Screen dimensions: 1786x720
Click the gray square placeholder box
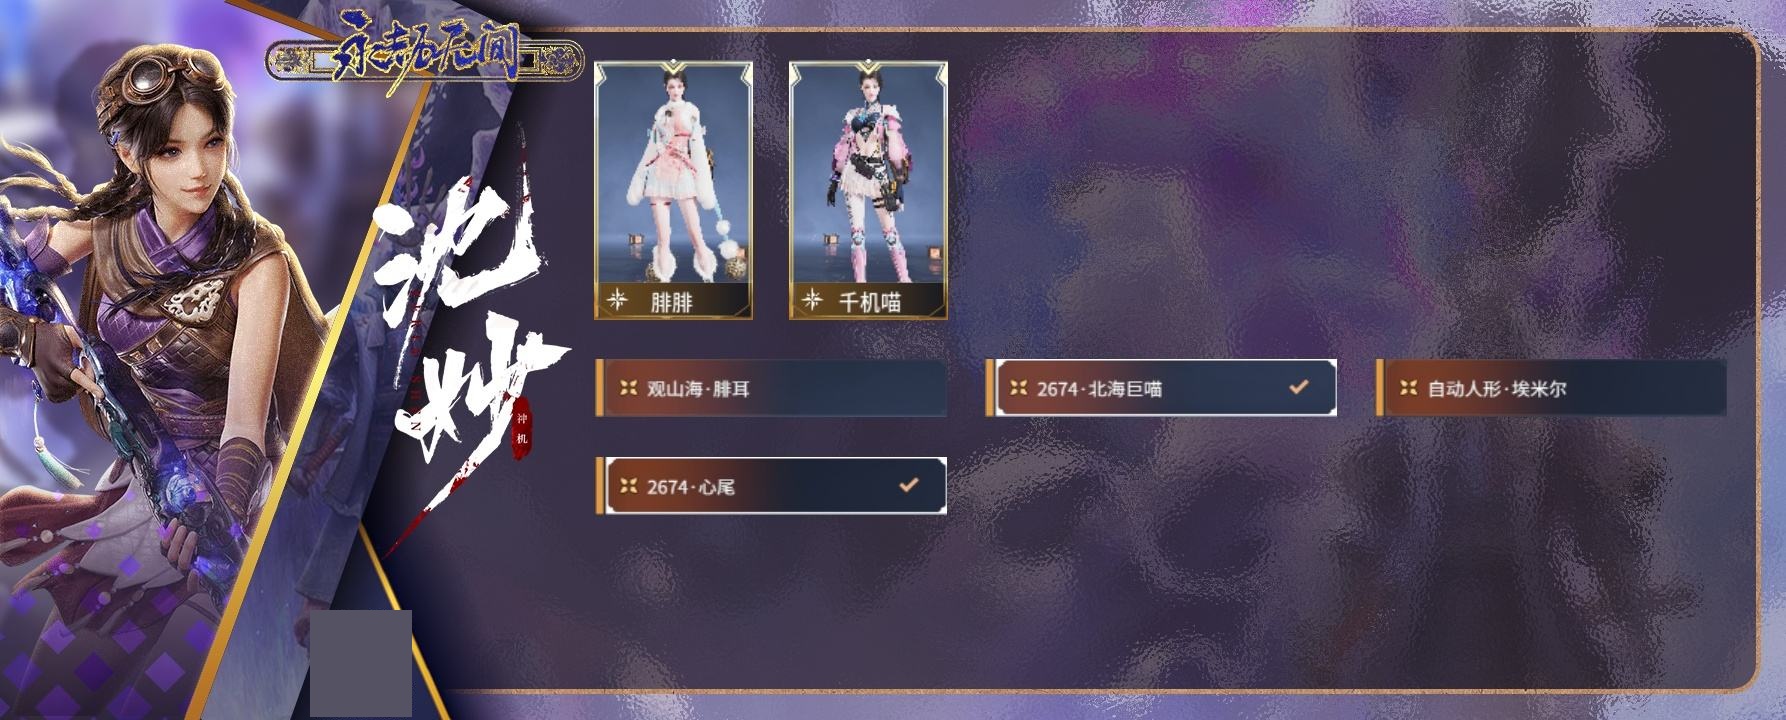pos(361,664)
